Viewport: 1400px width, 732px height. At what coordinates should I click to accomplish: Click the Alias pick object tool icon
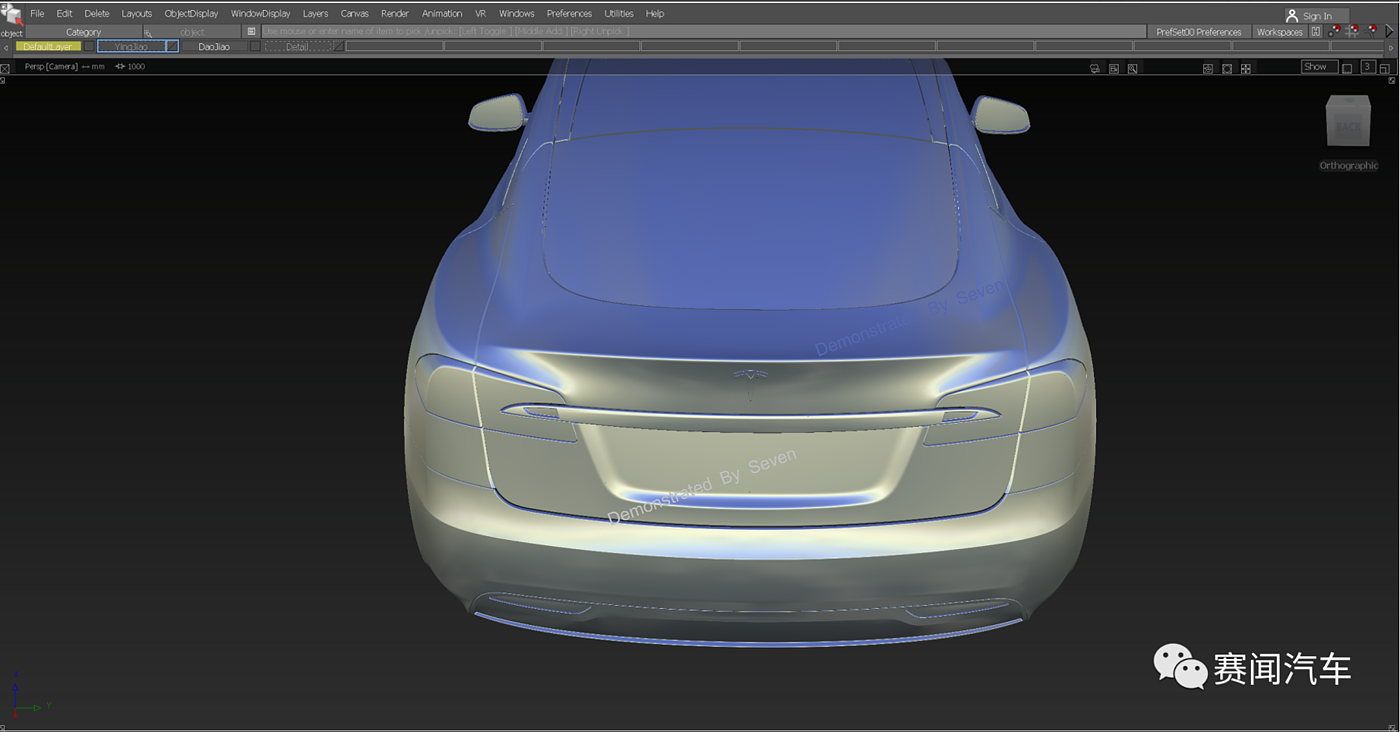coord(12,14)
